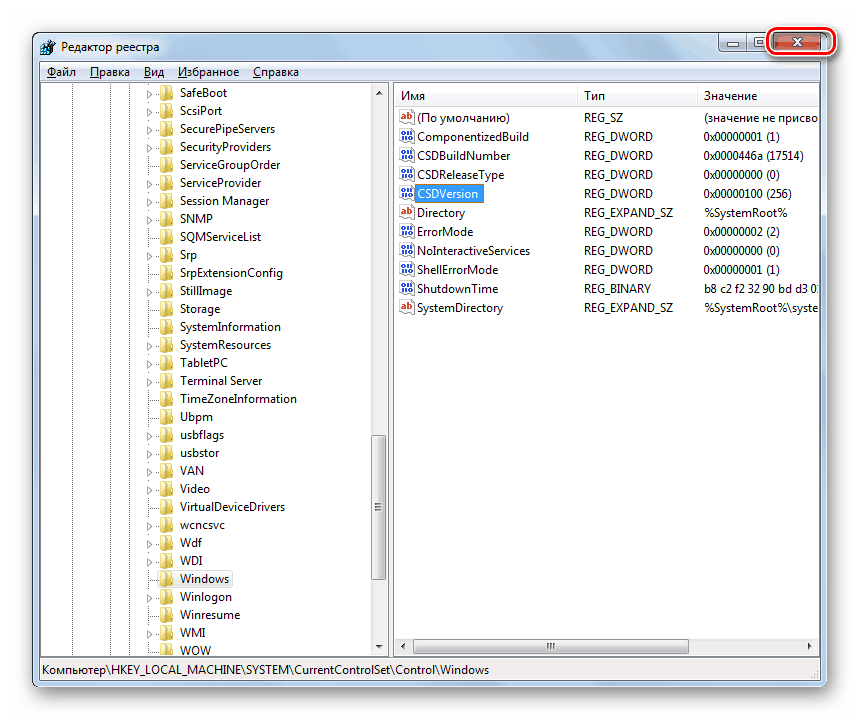Minimize the Registry Editor window

click(x=733, y=42)
